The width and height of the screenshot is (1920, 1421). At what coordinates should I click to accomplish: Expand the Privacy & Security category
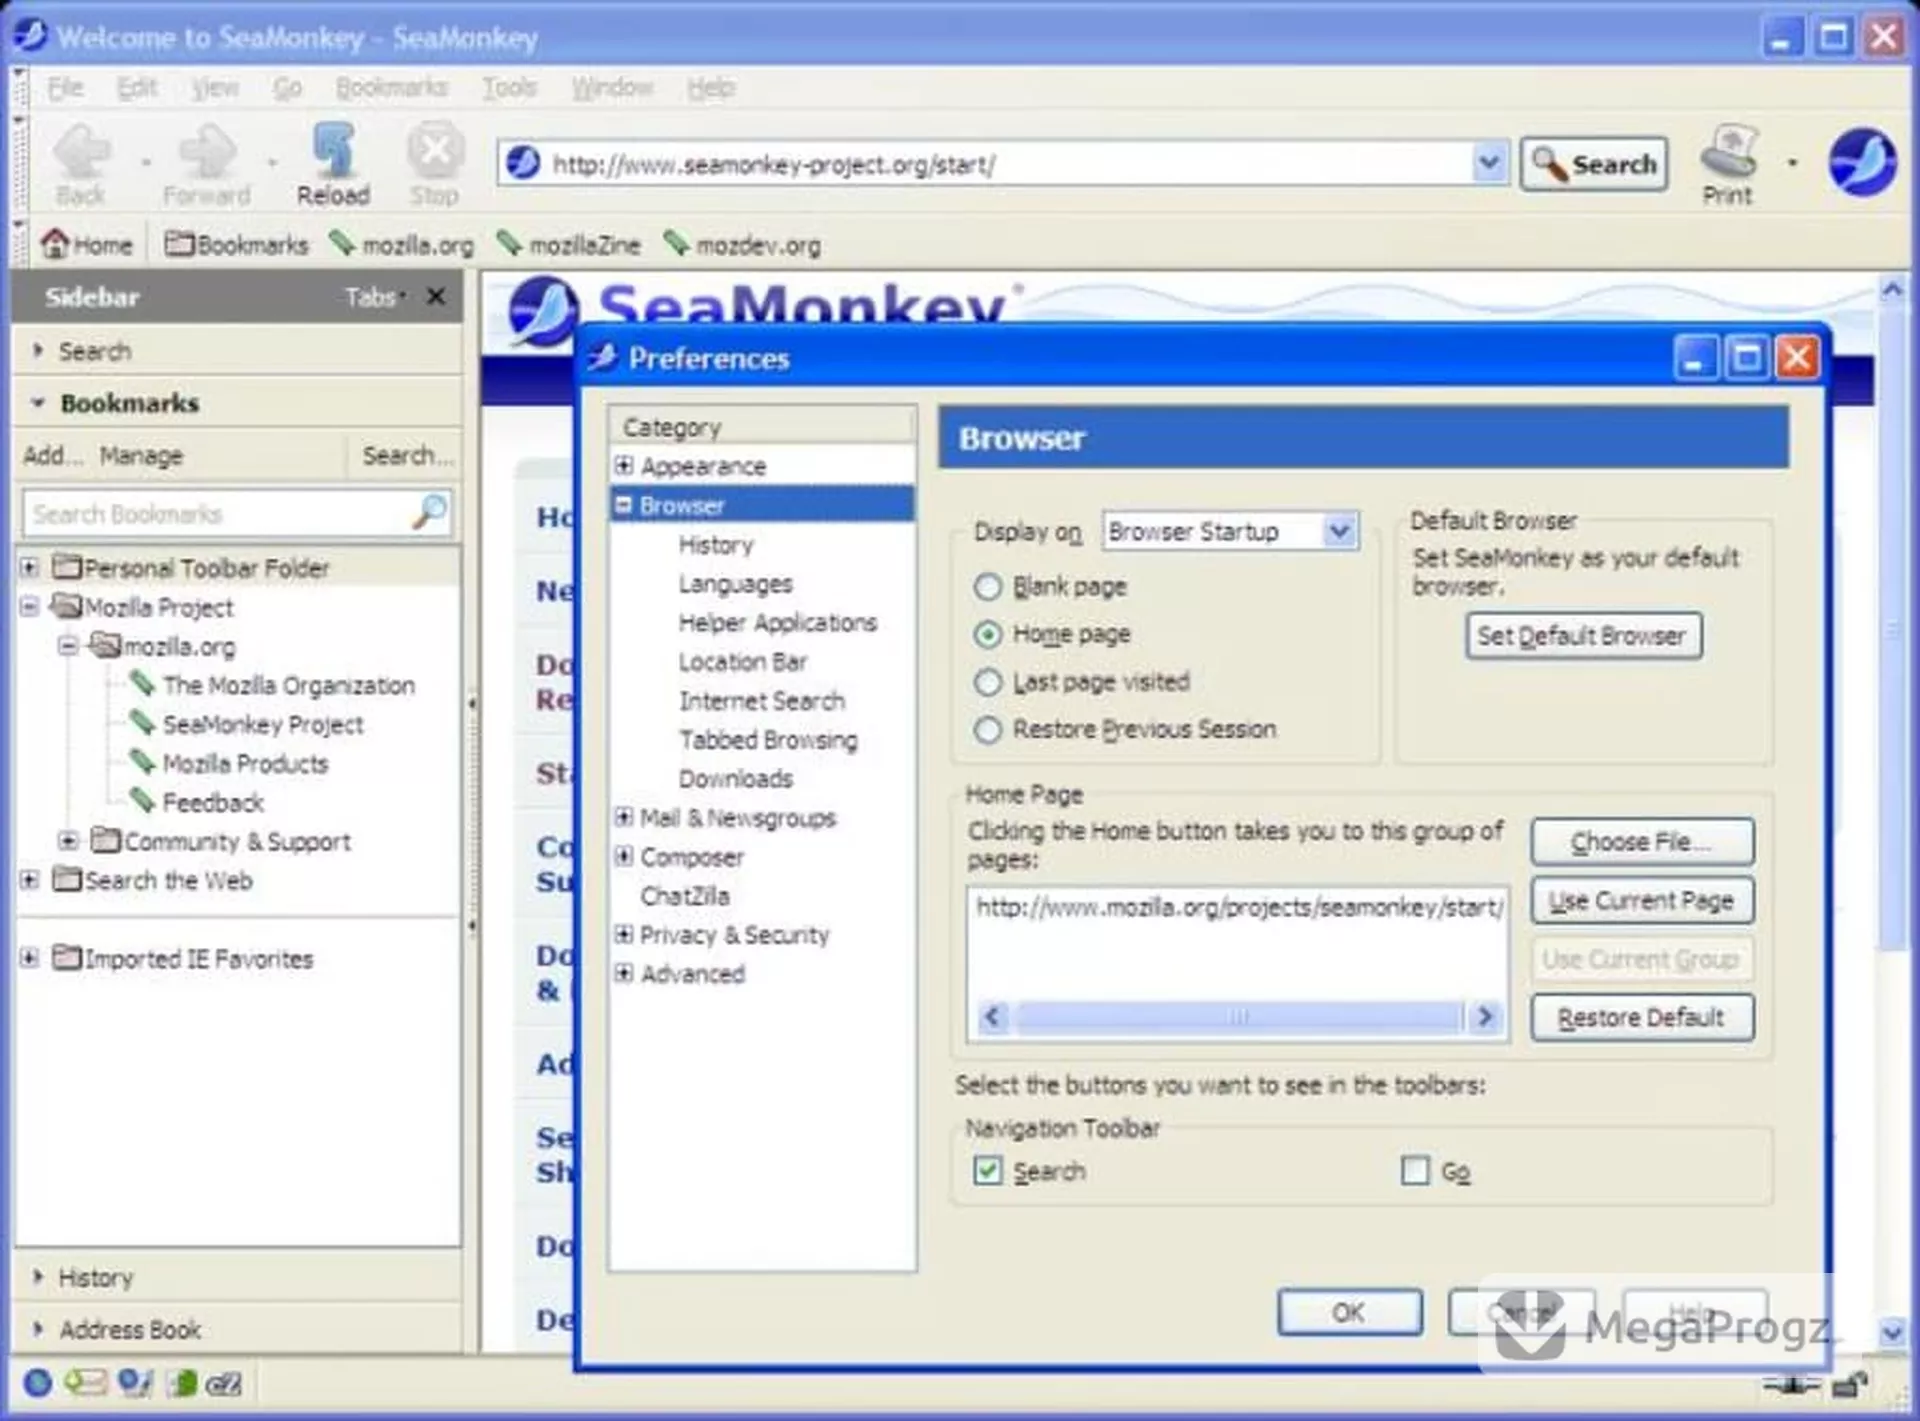pos(624,934)
